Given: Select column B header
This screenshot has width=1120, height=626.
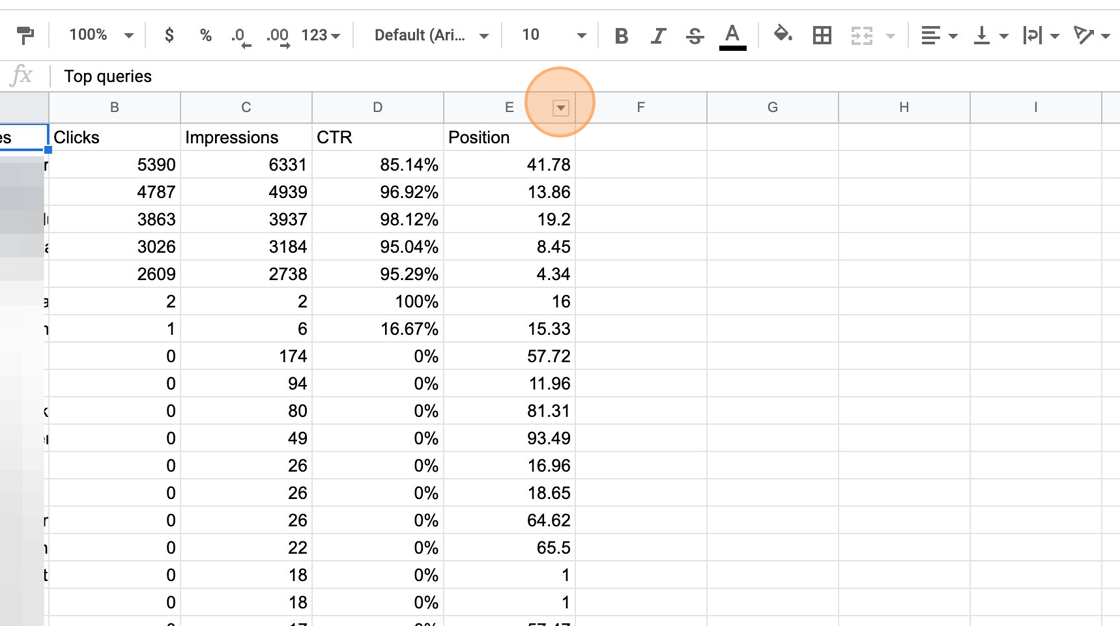Looking at the screenshot, I should pos(114,107).
